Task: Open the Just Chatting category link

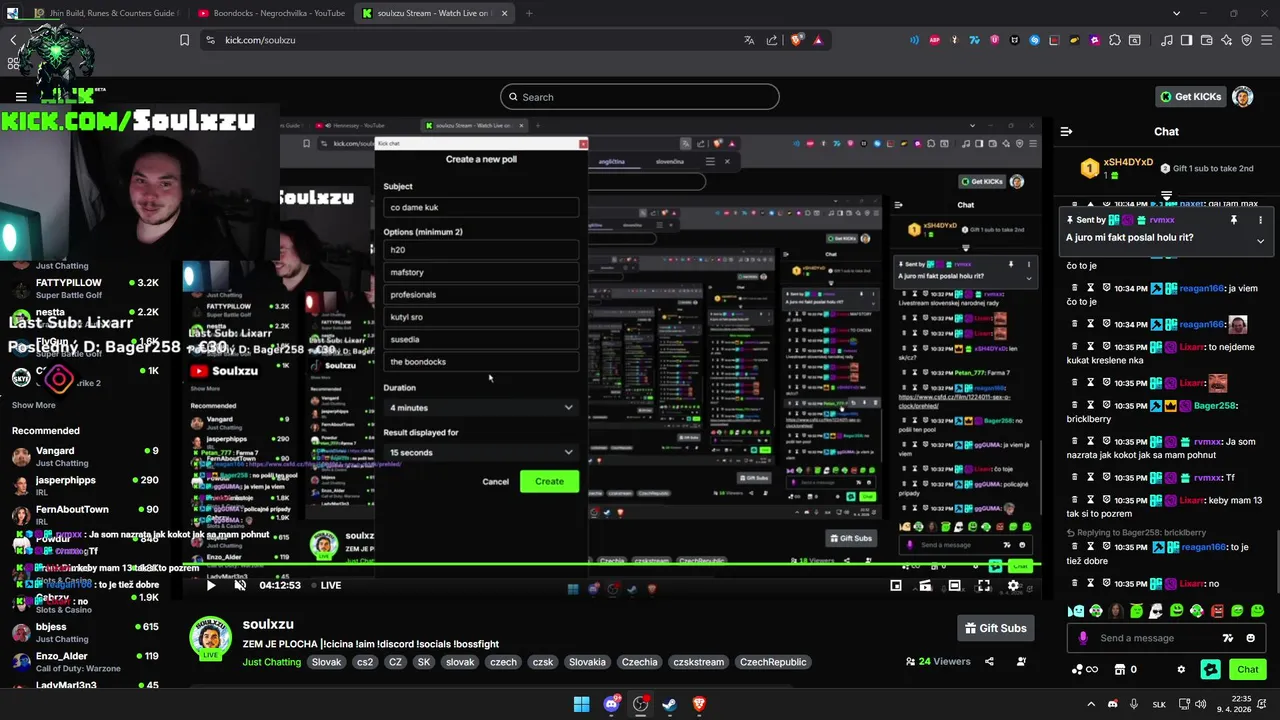Action: [271, 662]
